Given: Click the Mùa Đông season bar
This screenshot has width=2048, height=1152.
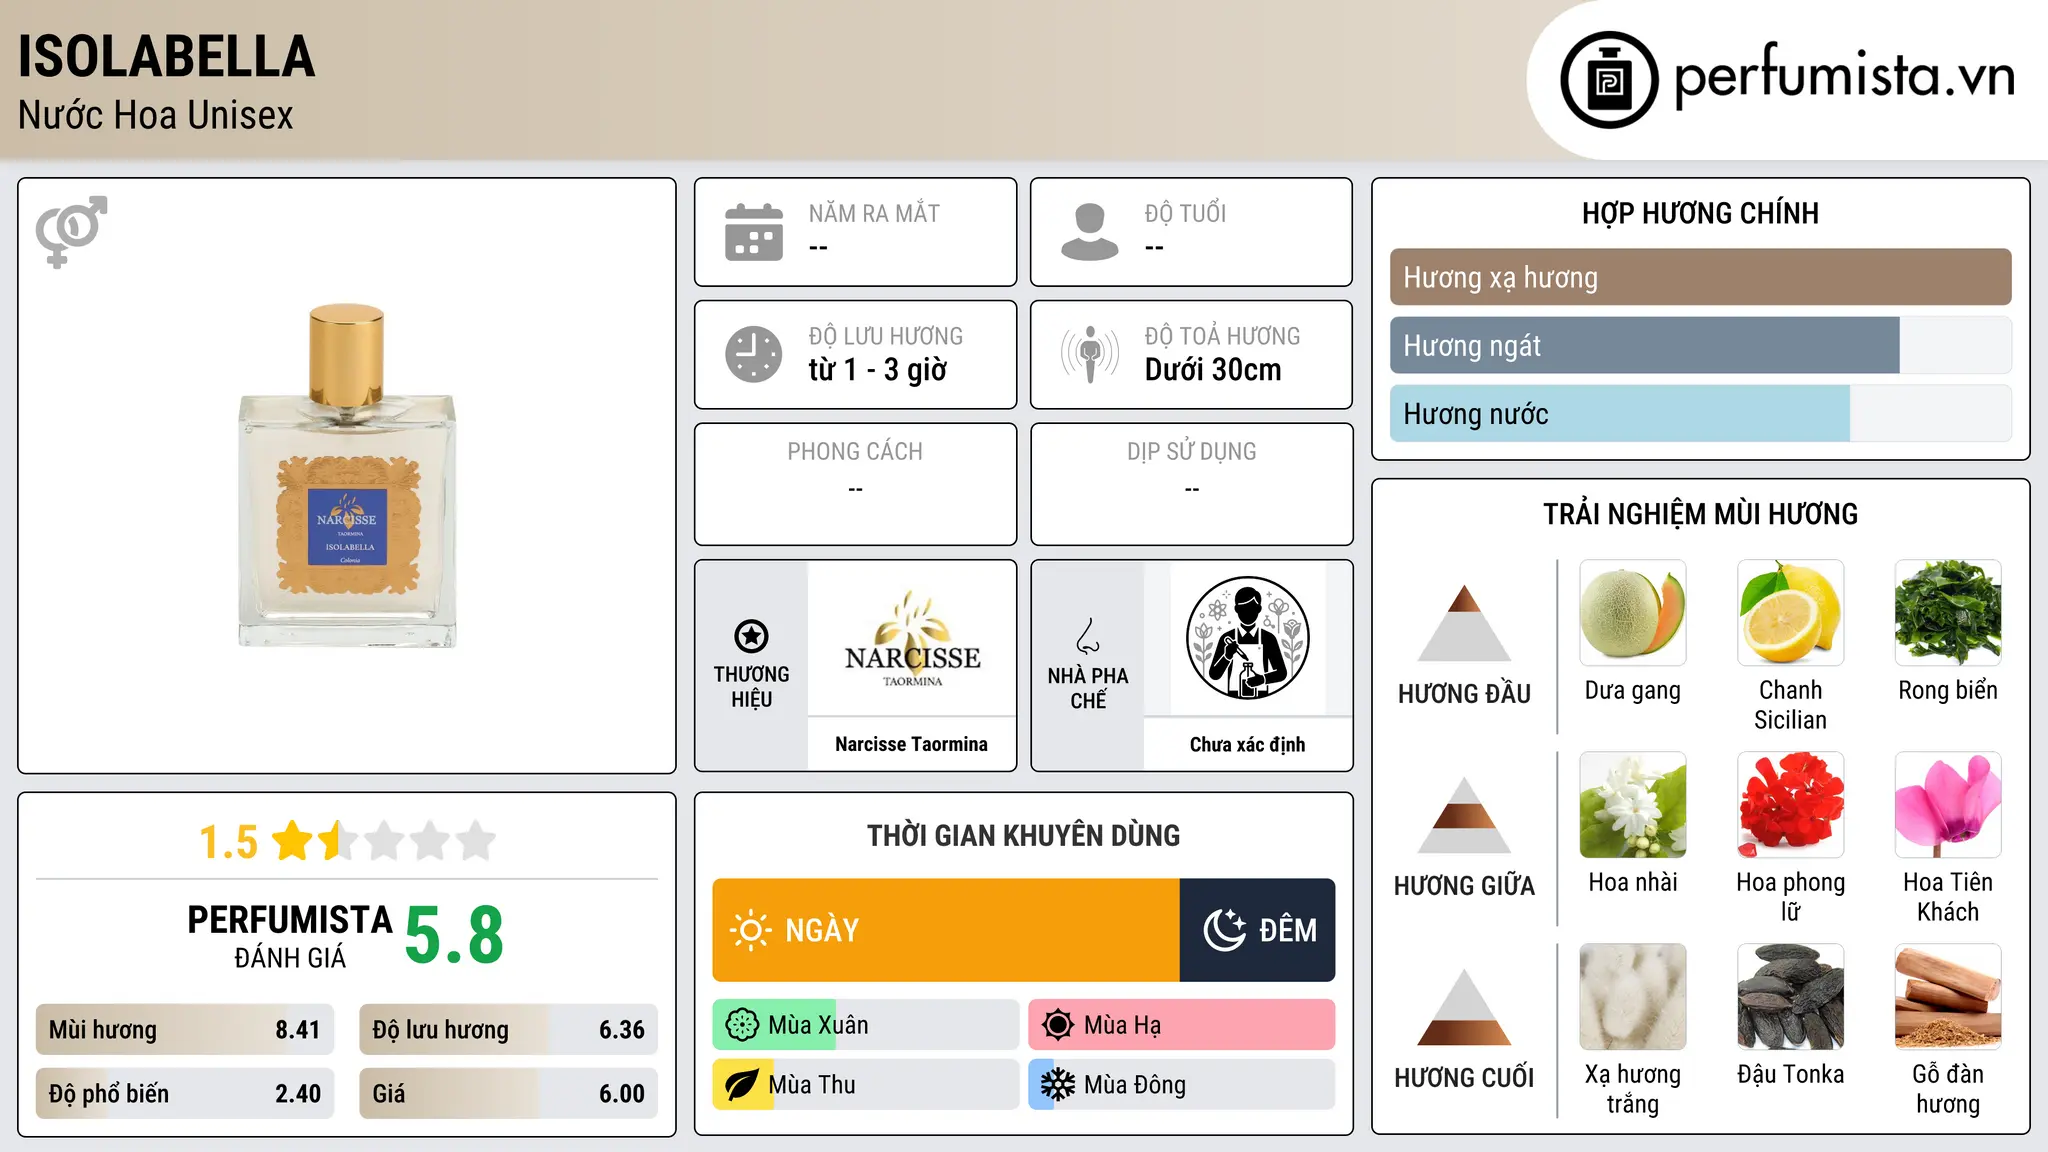Looking at the screenshot, I should 1181,1085.
